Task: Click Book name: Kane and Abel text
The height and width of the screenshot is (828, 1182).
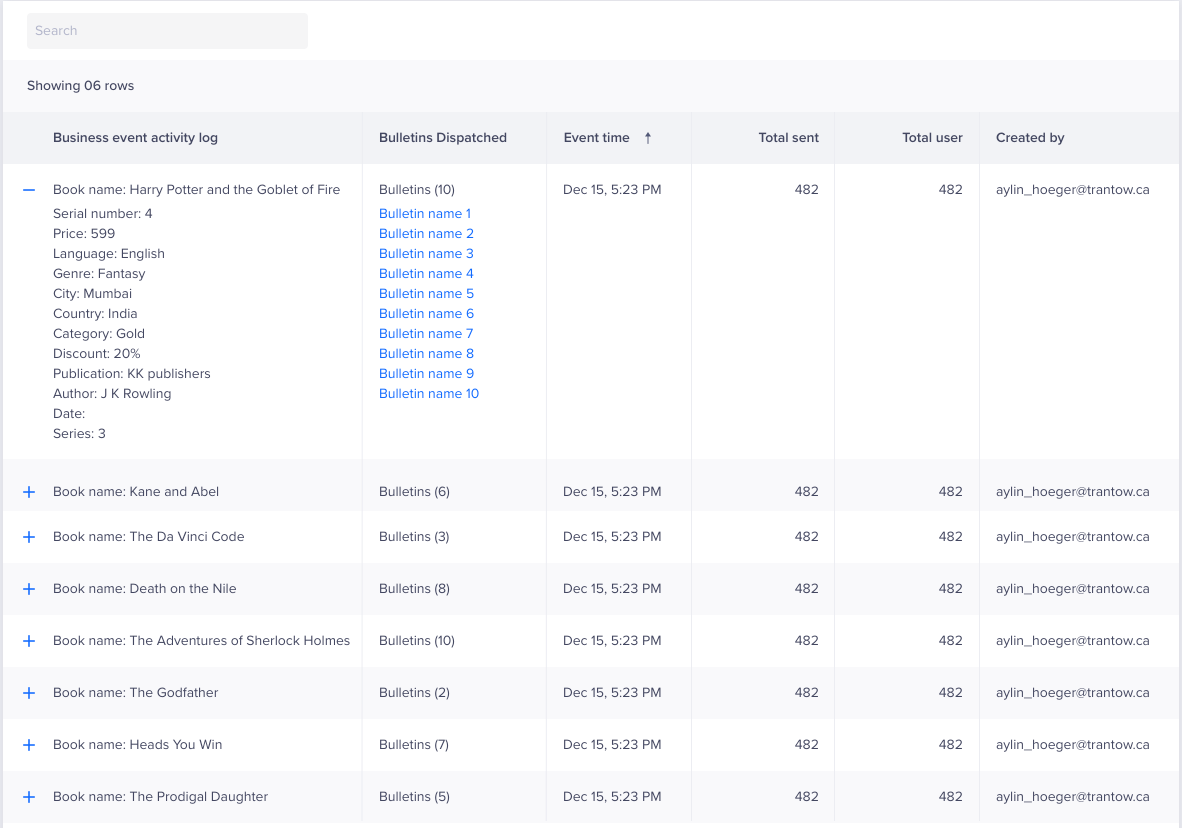Action: (136, 492)
